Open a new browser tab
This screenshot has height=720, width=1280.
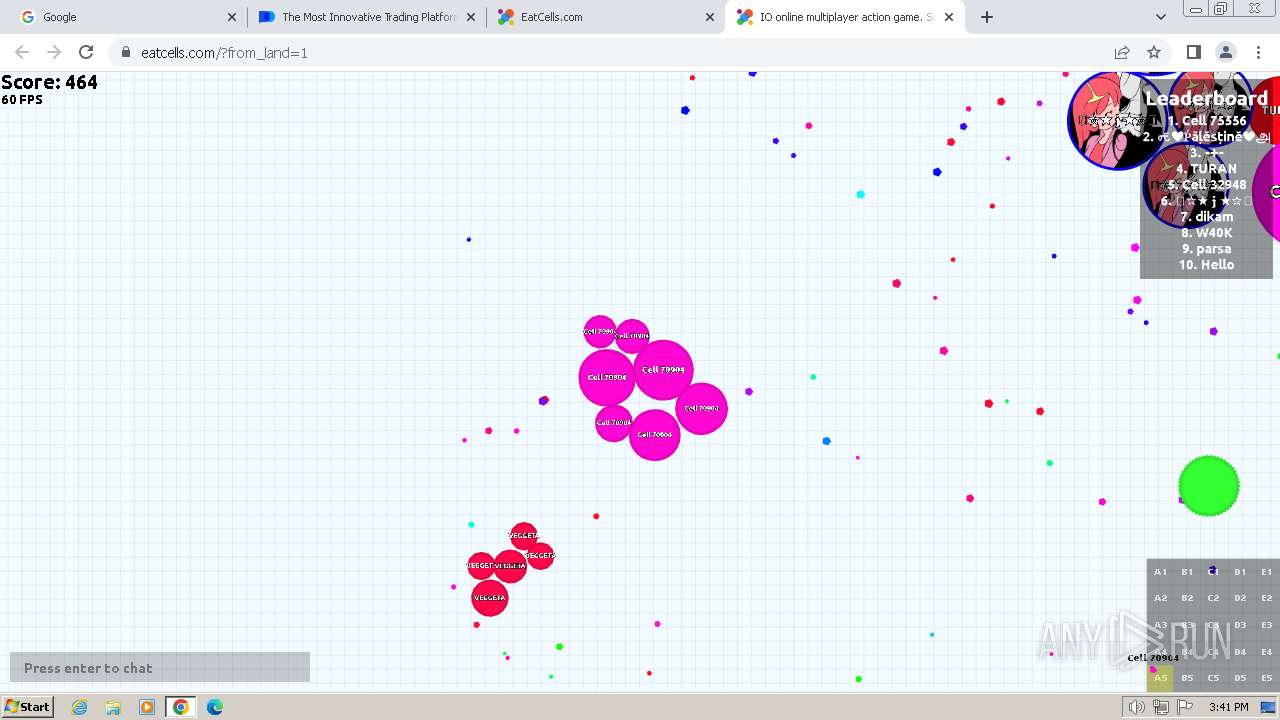click(x=987, y=17)
